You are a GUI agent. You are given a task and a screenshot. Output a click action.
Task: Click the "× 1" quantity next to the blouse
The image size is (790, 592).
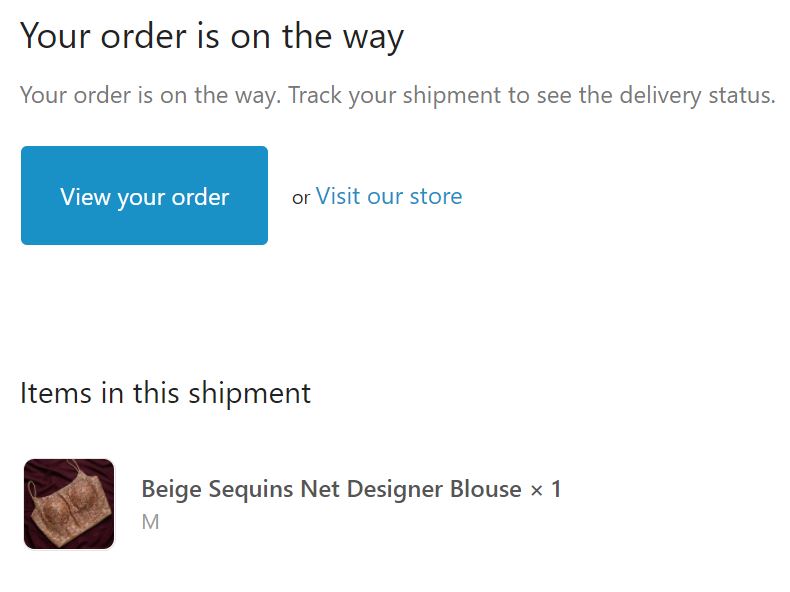click(546, 489)
